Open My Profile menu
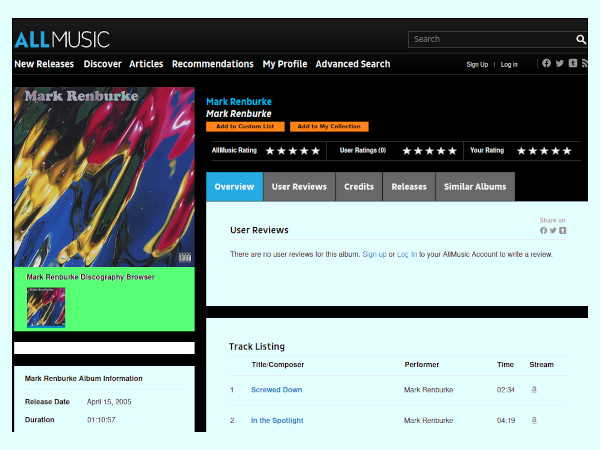Screen dimensions: 600x450 tap(285, 64)
